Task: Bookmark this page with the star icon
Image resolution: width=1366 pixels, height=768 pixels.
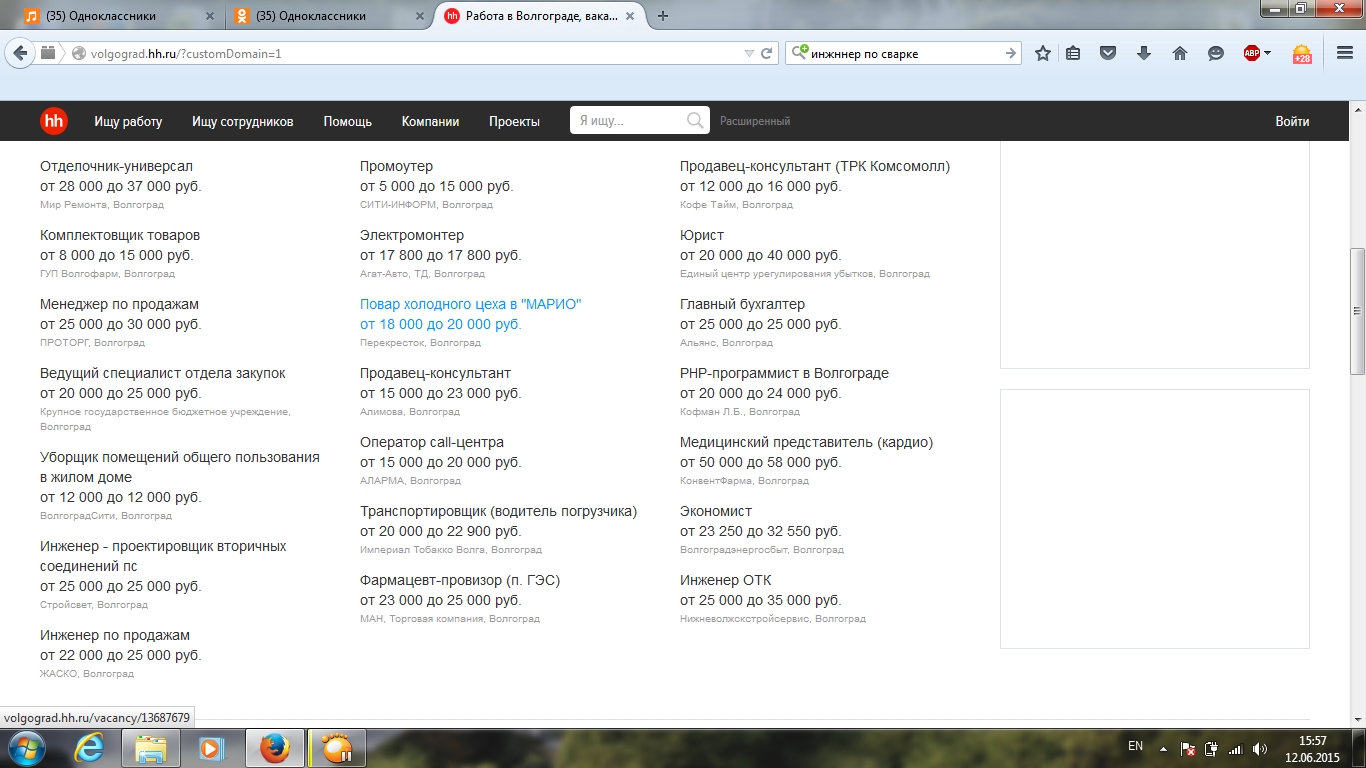Action: pyautogui.click(x=1043, y=54)
